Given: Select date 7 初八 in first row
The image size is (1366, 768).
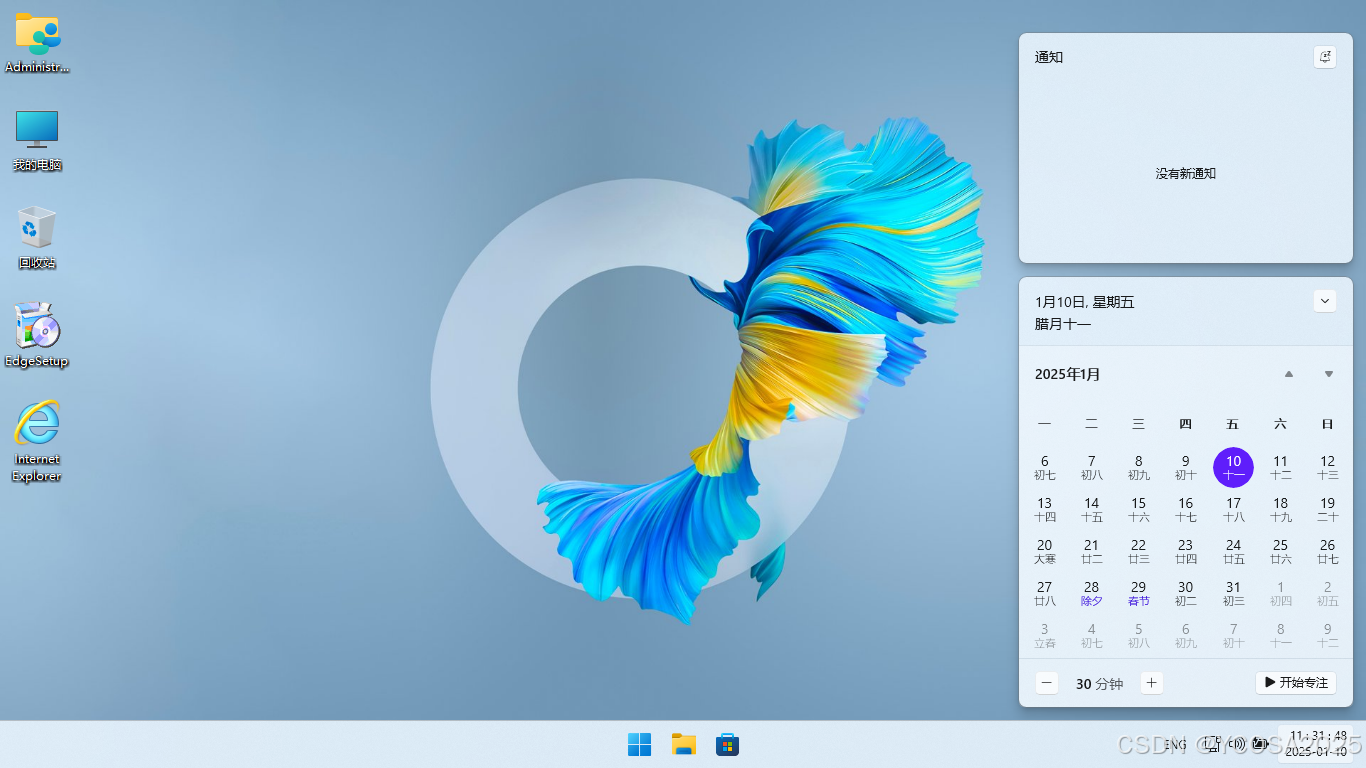Looking at the screenshot, I should tap(1091, 467).
